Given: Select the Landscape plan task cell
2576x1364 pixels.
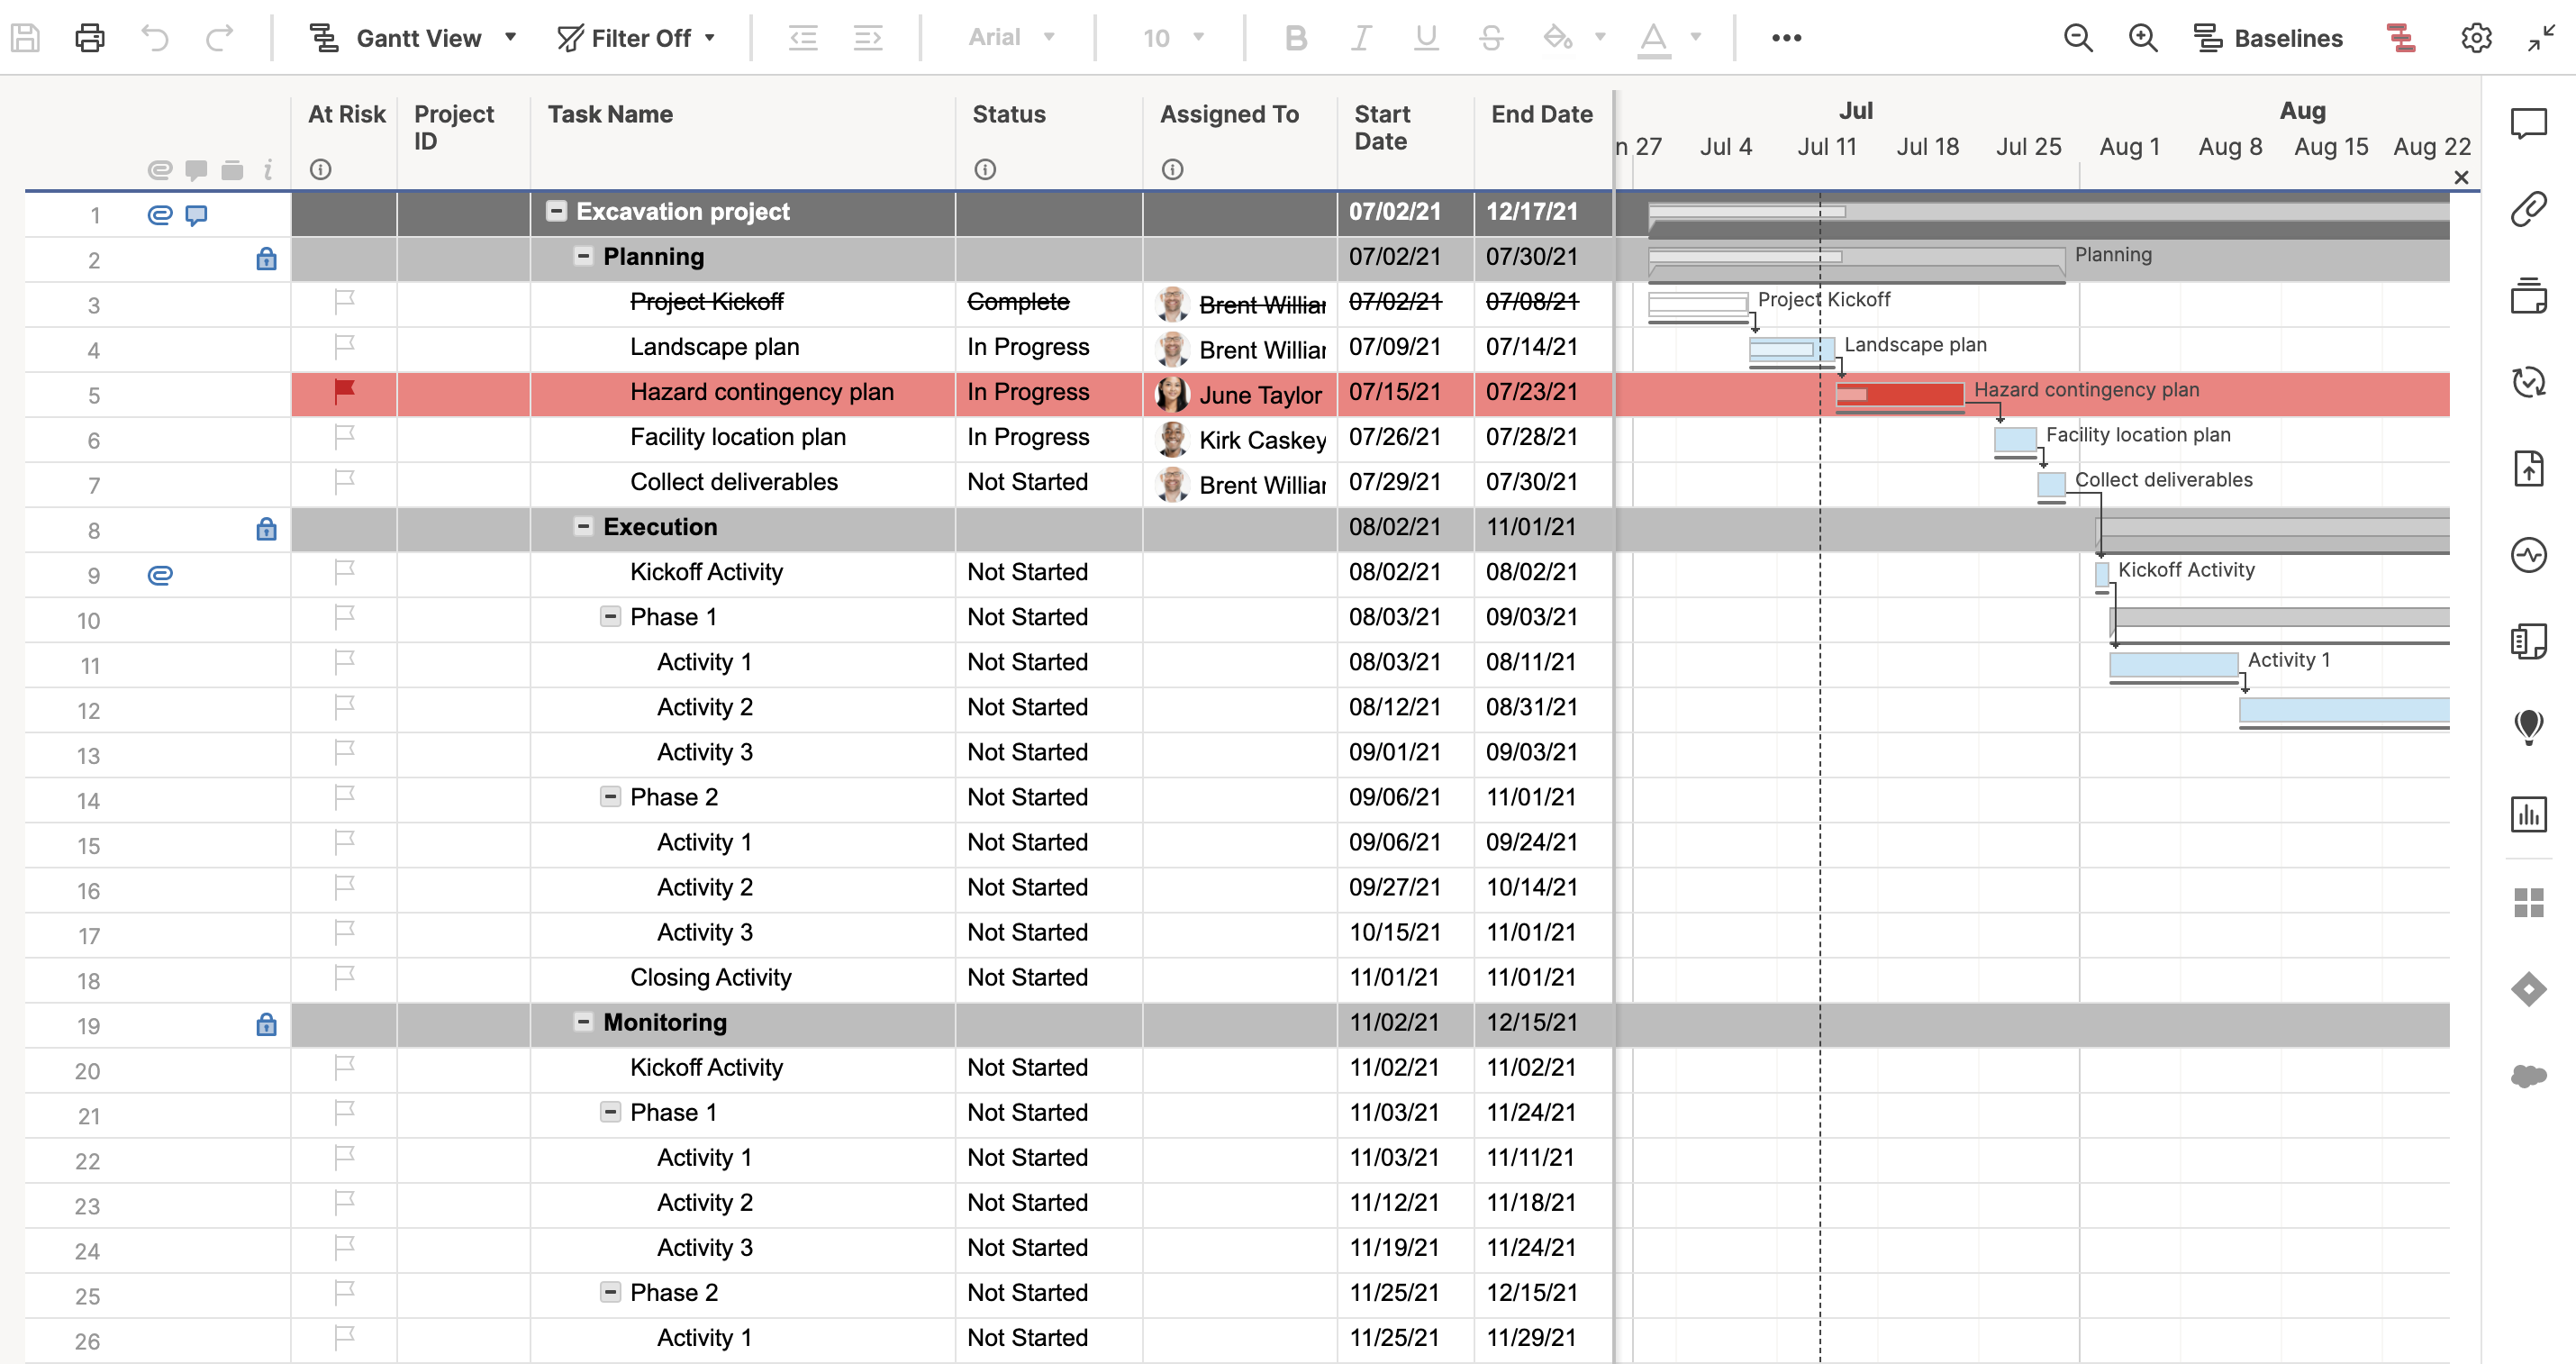Looking at the screenshot, I should click(x=714, y=347).
